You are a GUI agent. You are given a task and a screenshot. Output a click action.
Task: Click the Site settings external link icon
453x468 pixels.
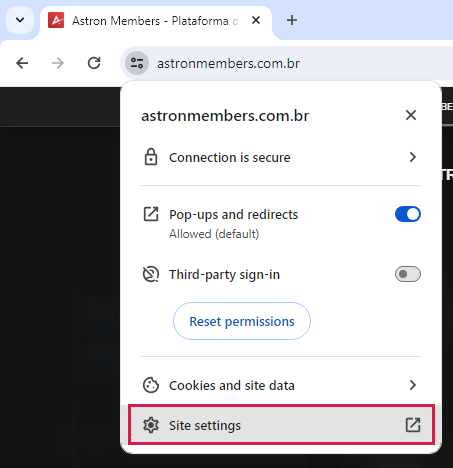pyautogui.click(x=413, y=425)
